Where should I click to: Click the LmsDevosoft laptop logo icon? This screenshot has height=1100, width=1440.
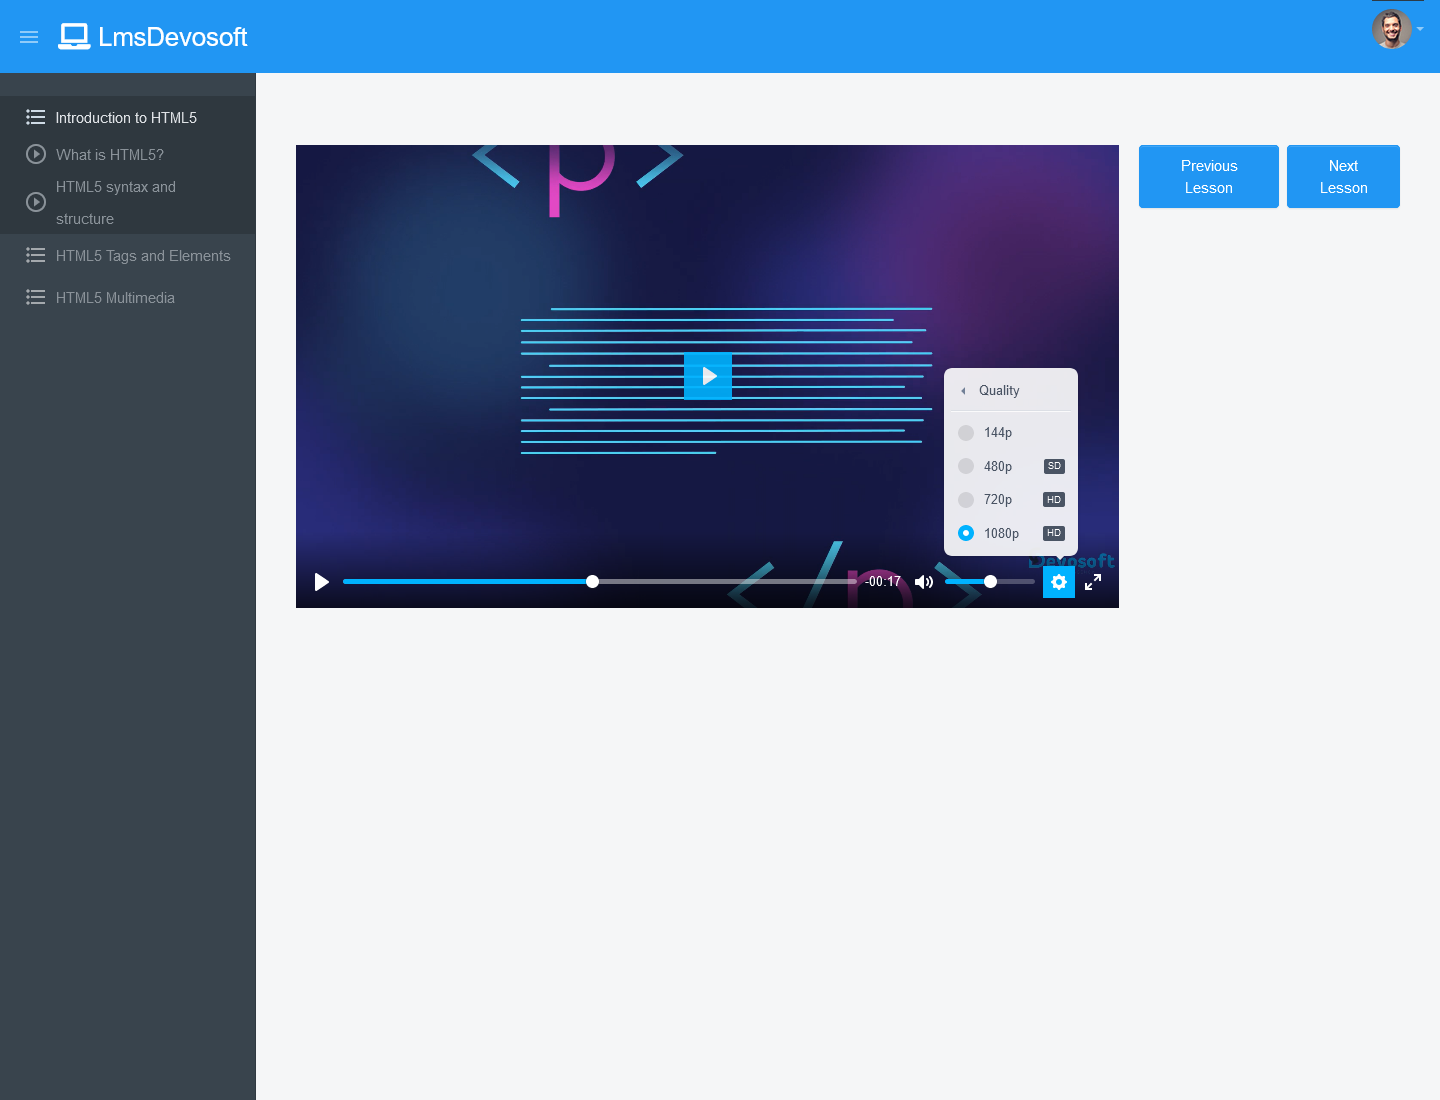pyautogui.click(x=74, y=37)
